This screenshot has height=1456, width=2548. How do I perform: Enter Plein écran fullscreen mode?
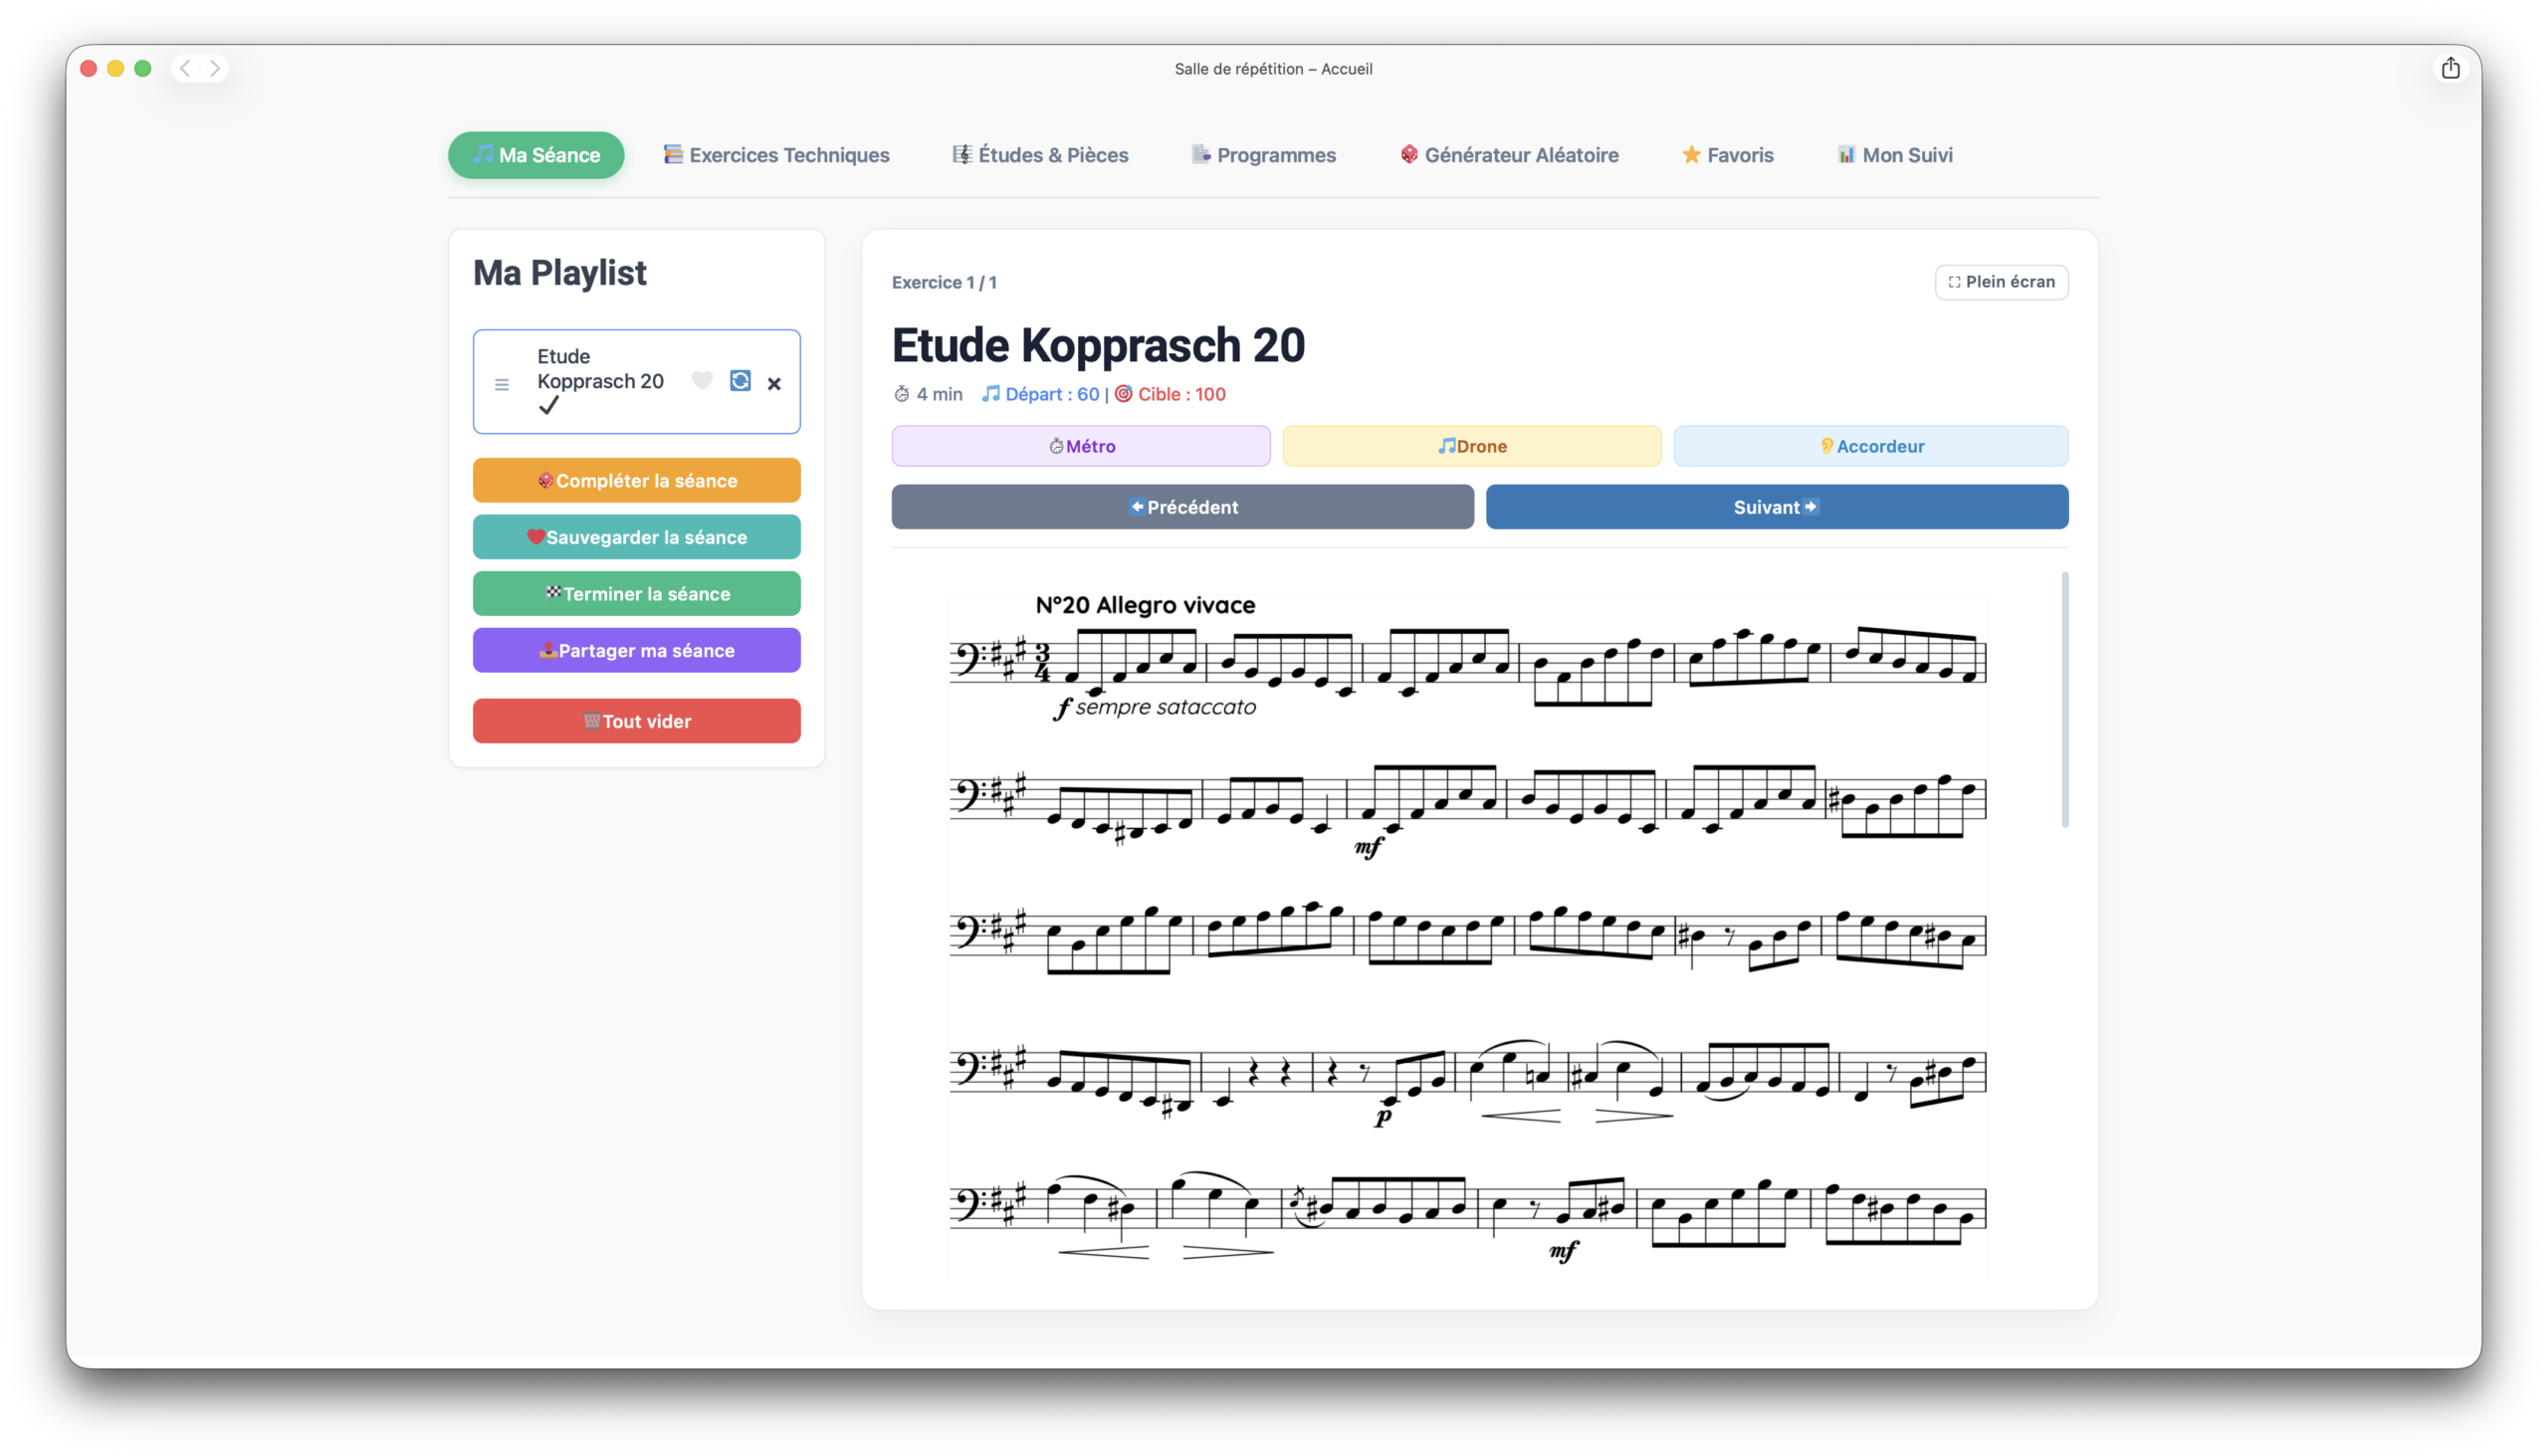2001,282
